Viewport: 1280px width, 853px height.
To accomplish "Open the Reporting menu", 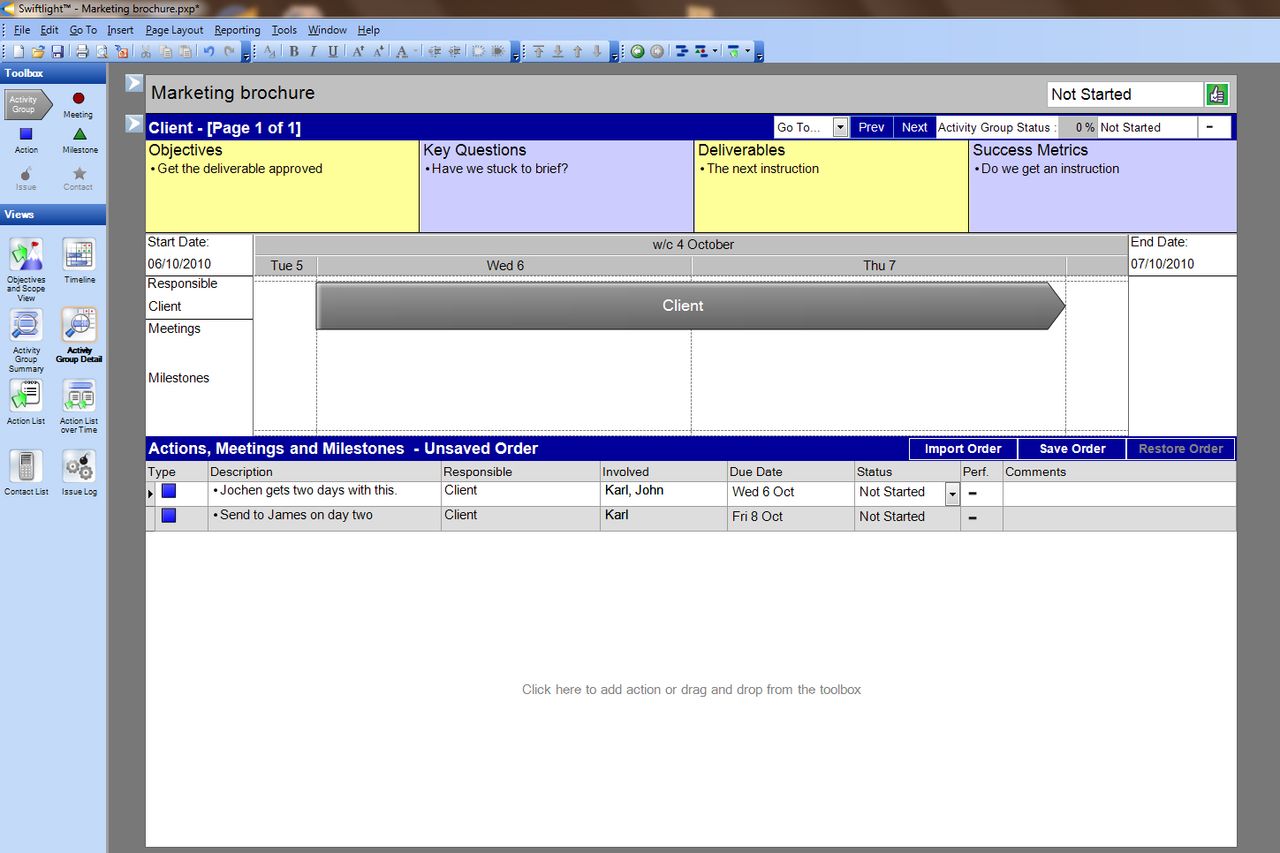I will coord(237,30).
